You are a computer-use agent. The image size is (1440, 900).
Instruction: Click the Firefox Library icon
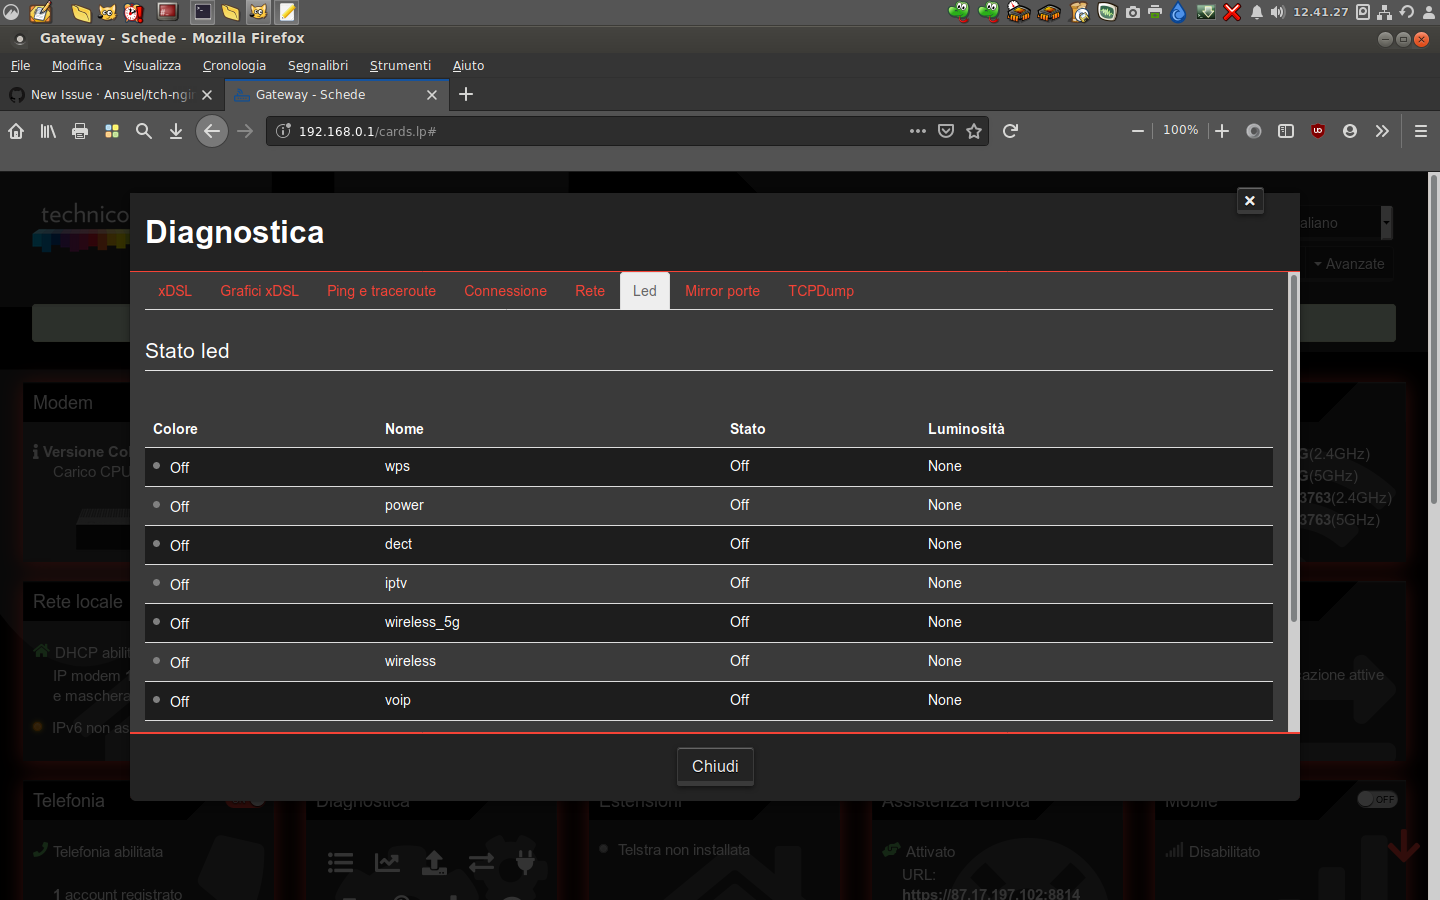click(48, 131)
